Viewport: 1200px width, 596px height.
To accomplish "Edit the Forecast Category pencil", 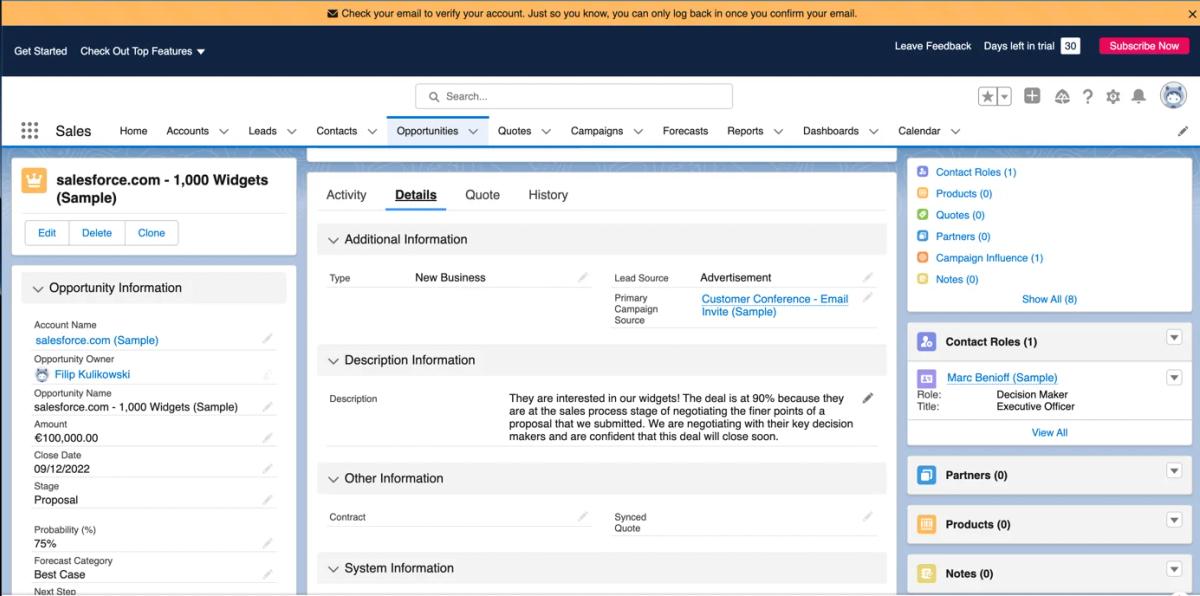I will click(x=267, y=574).
